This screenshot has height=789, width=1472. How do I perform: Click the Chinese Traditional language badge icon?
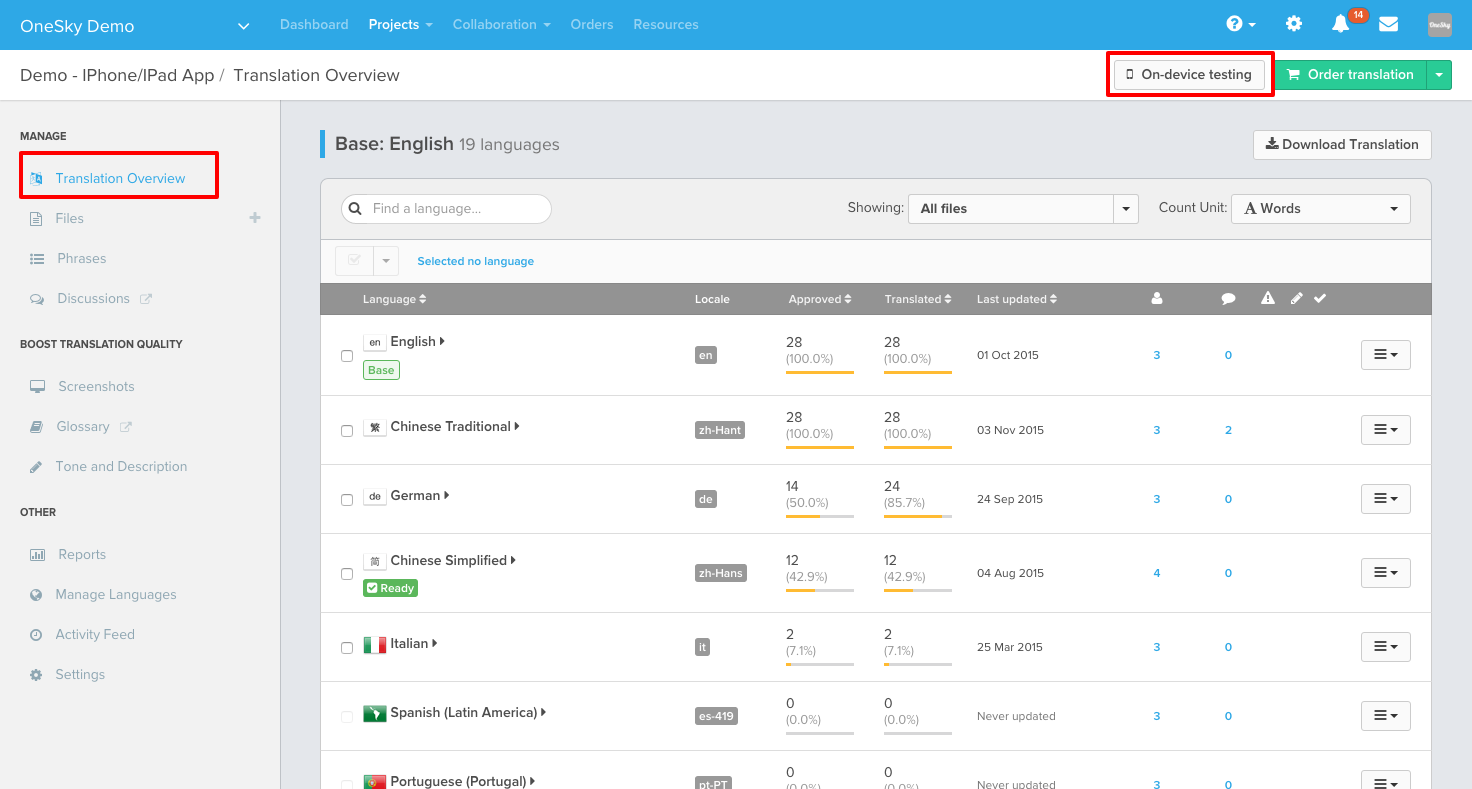click(x=374, y=427)
